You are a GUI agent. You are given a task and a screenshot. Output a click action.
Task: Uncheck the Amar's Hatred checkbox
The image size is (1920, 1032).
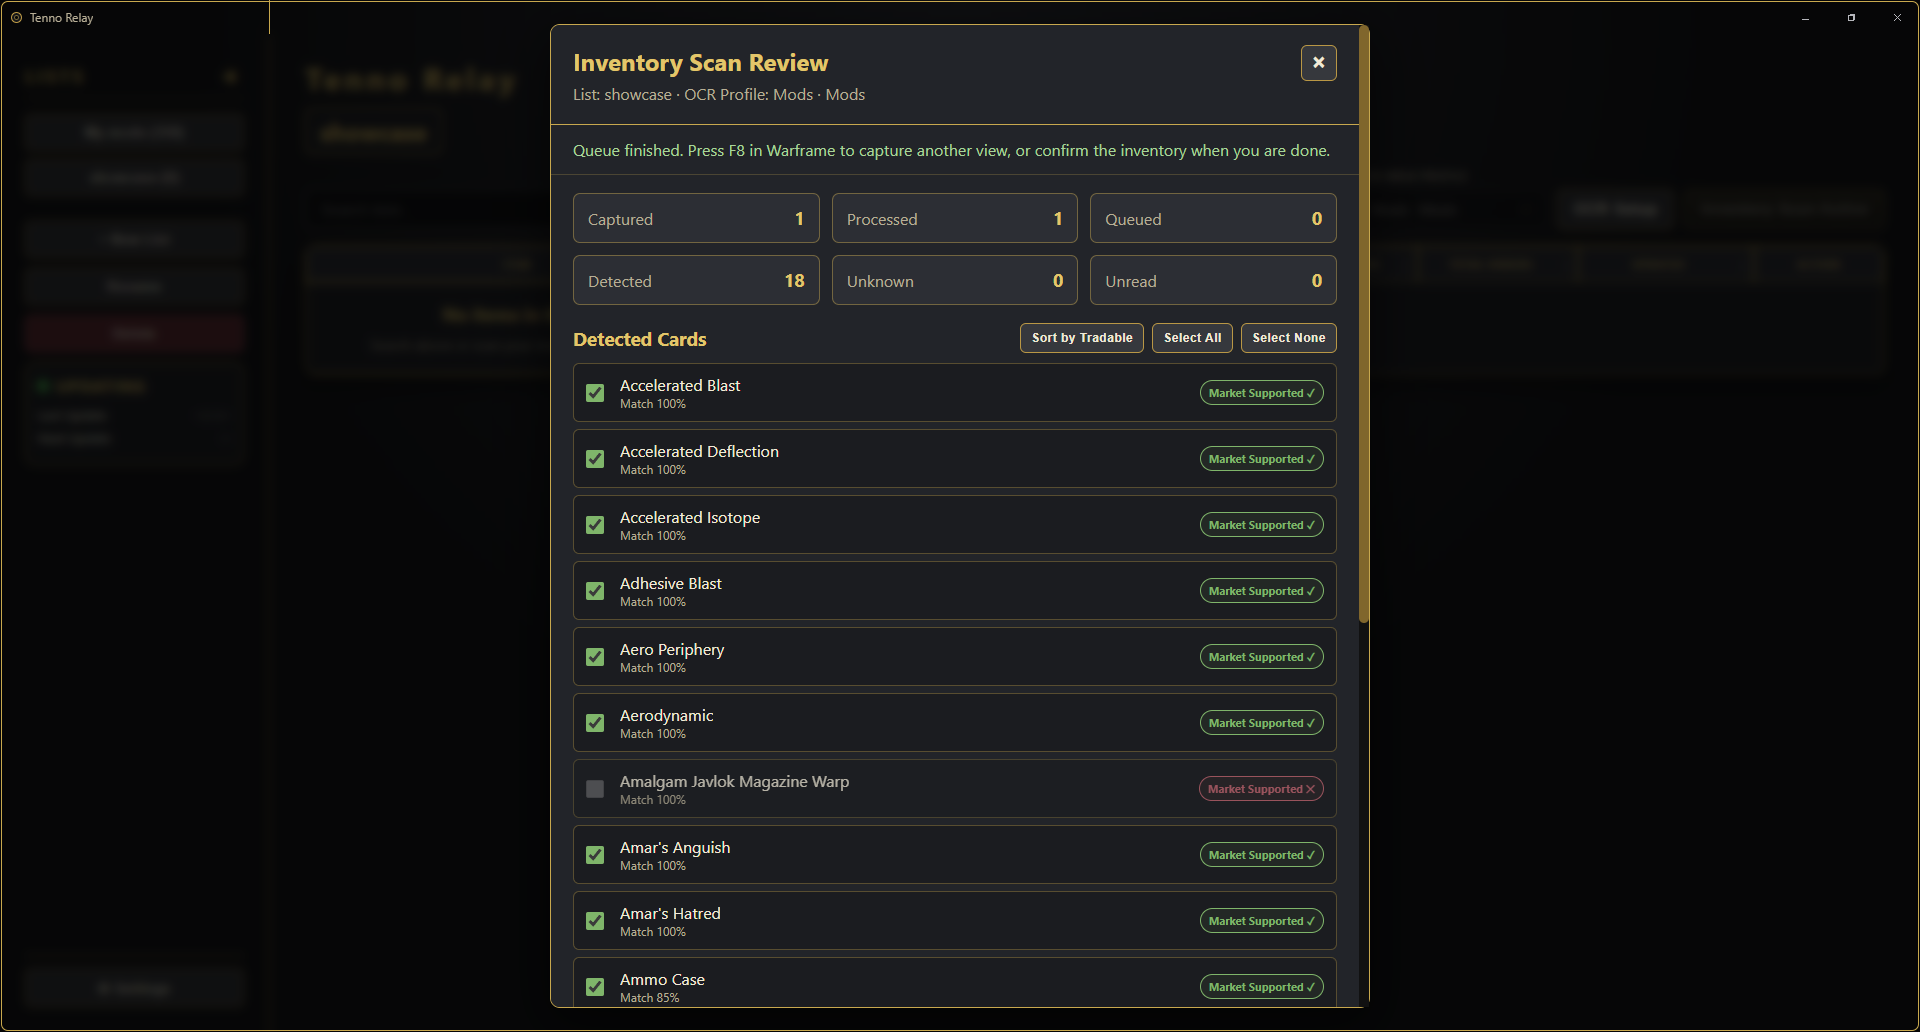click(595, 921)
